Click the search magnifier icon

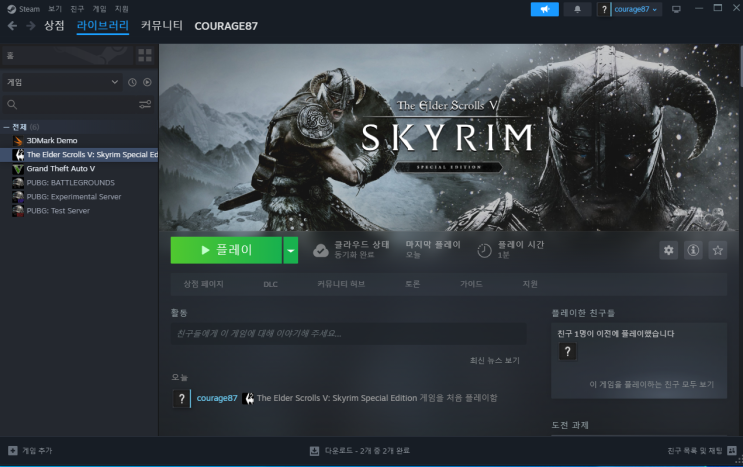(x=12, y=104)
